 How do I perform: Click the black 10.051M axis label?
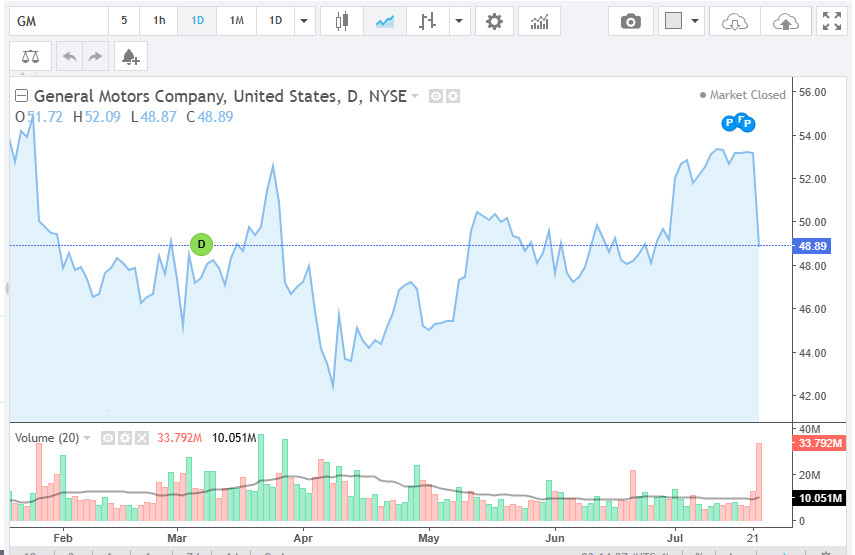(820, 498)
